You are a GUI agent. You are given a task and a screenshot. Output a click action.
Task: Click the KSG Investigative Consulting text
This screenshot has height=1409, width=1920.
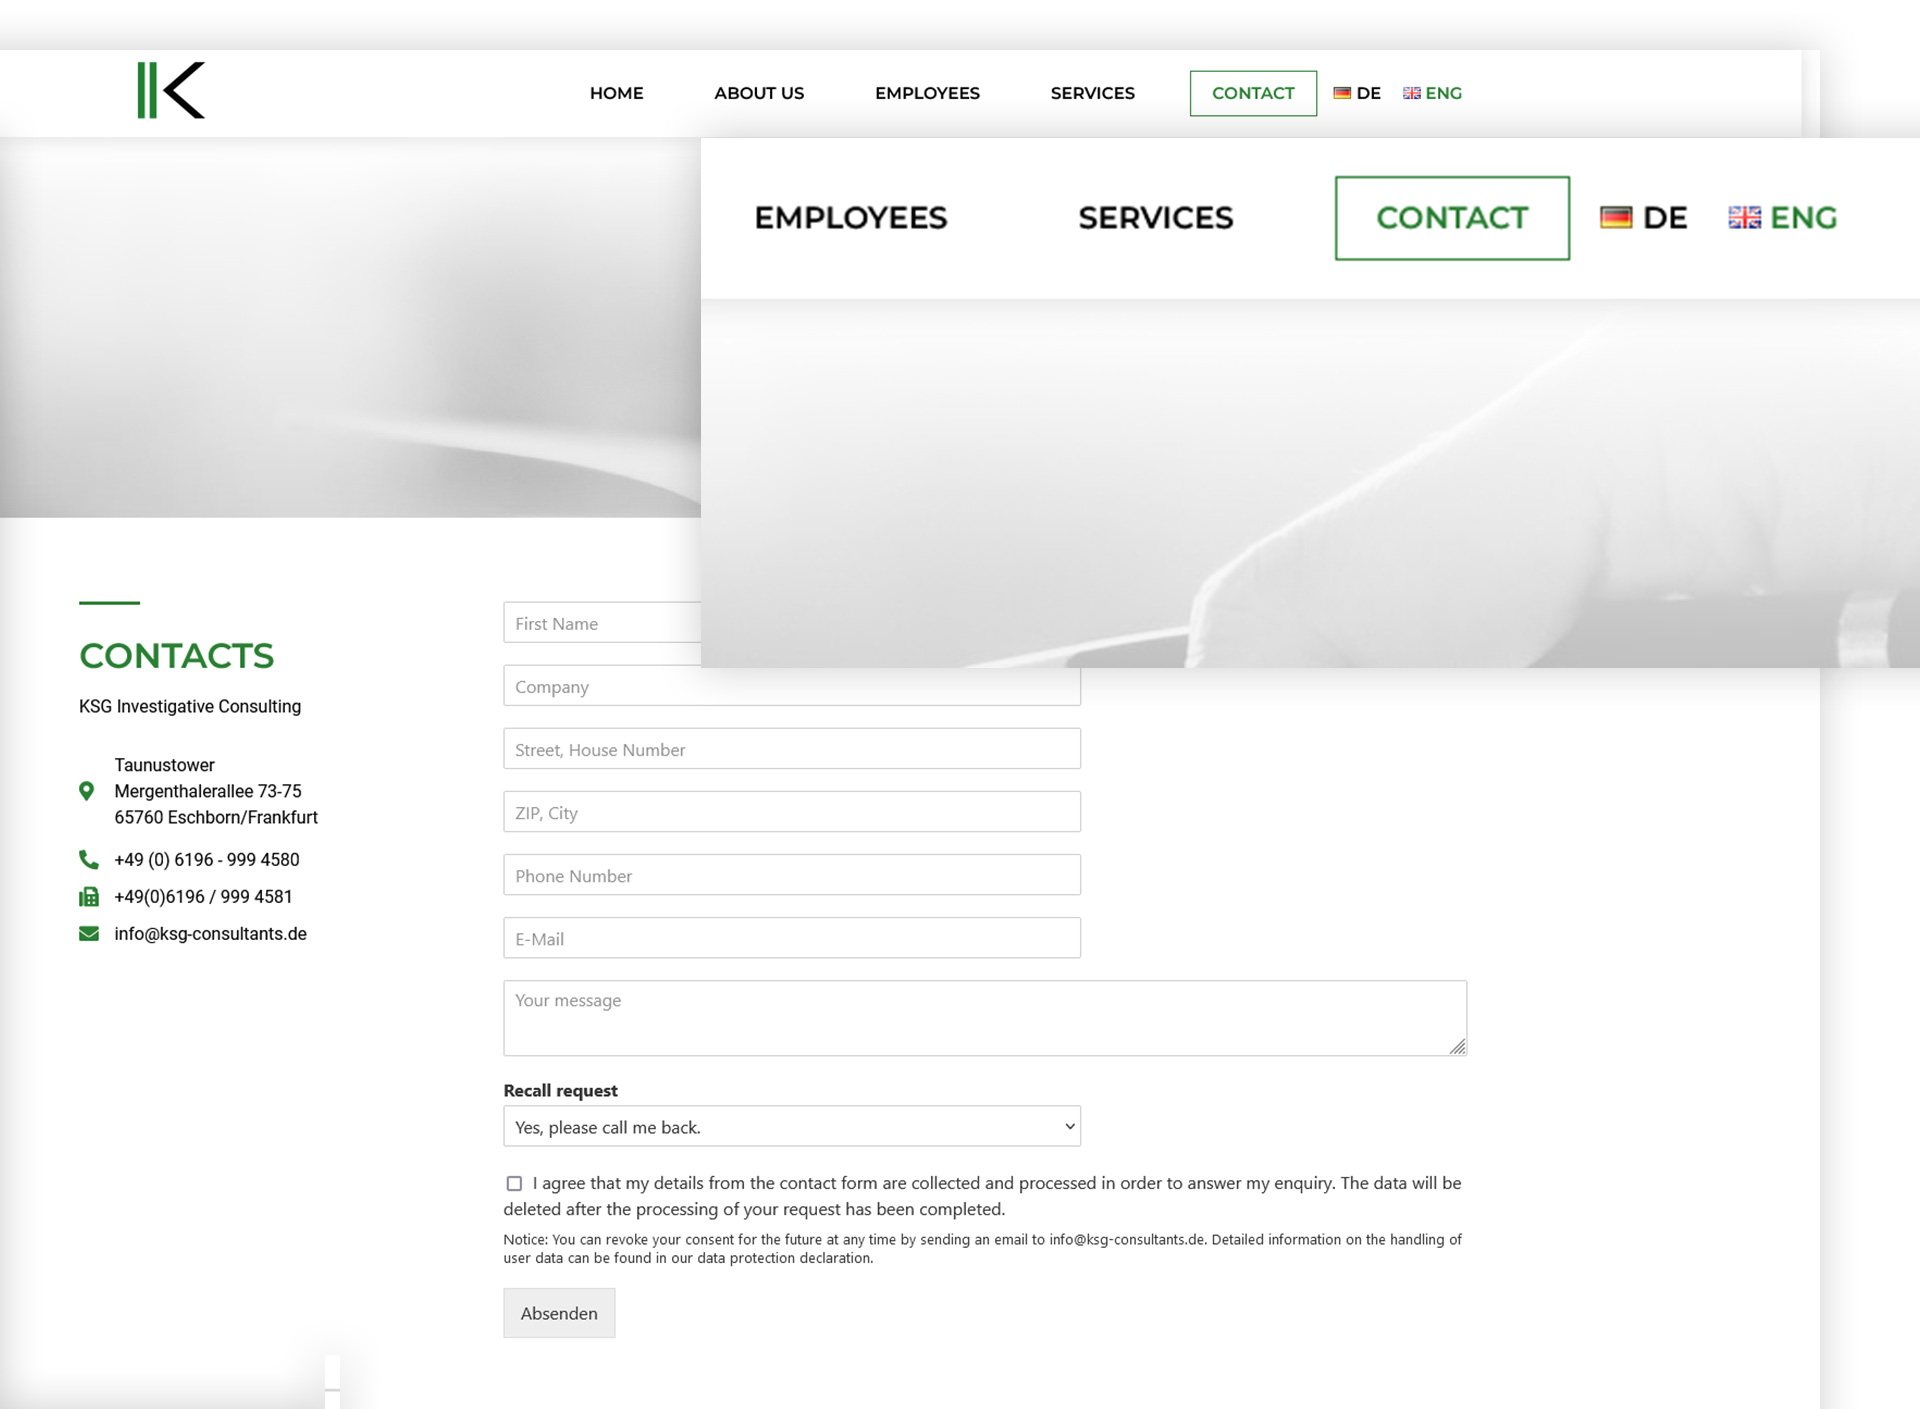point(190,706)
